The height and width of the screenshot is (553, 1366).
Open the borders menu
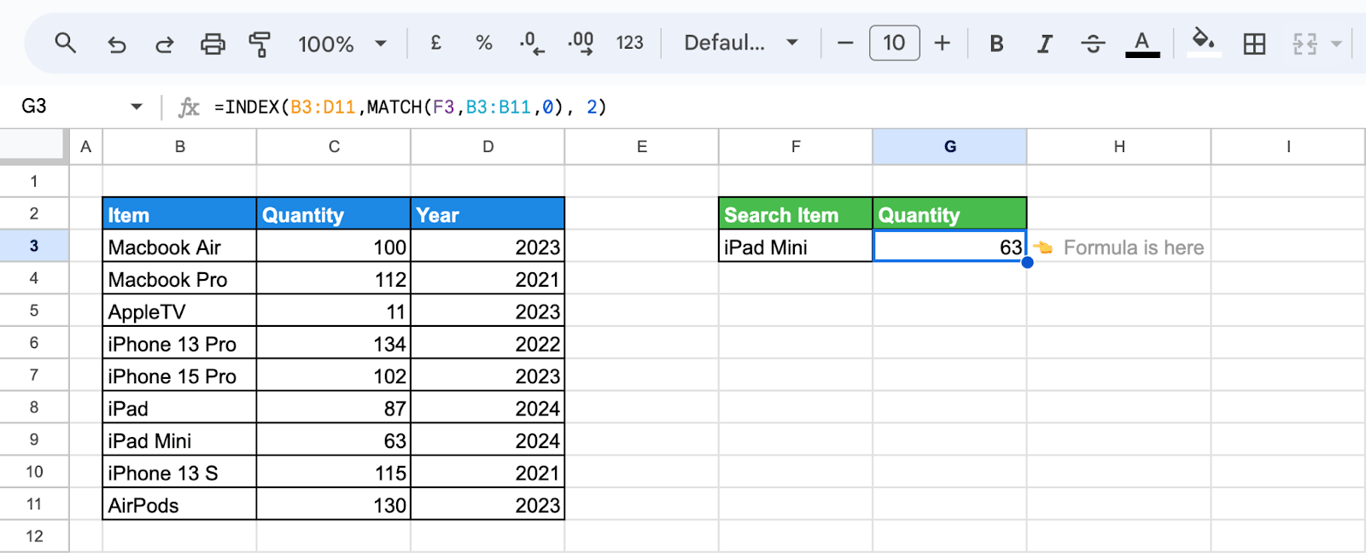point(1254,43)
